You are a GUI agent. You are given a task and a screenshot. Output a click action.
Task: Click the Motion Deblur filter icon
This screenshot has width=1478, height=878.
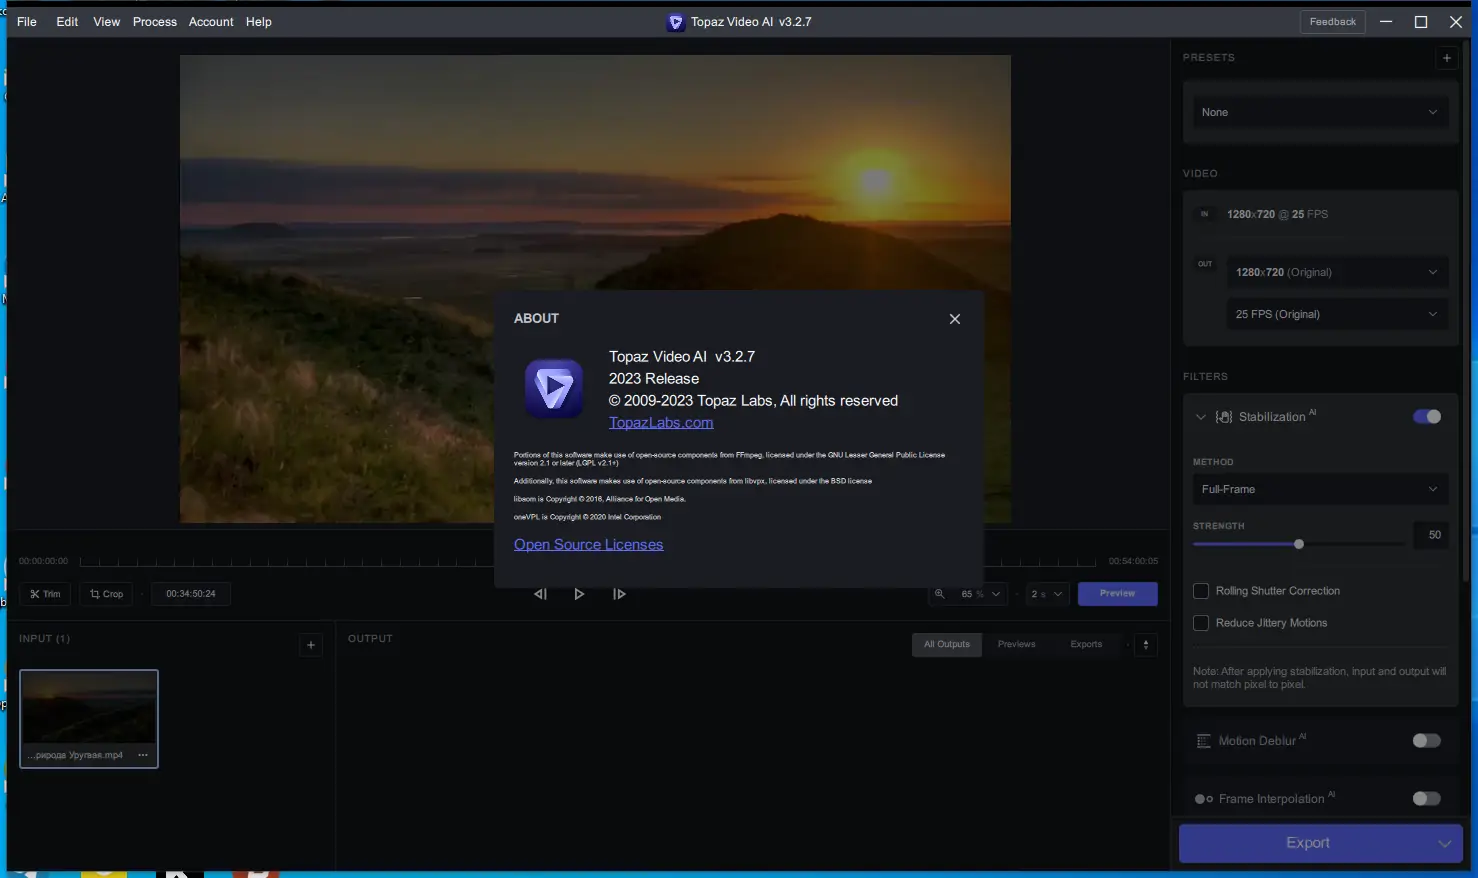click(x=1204, y=741)
